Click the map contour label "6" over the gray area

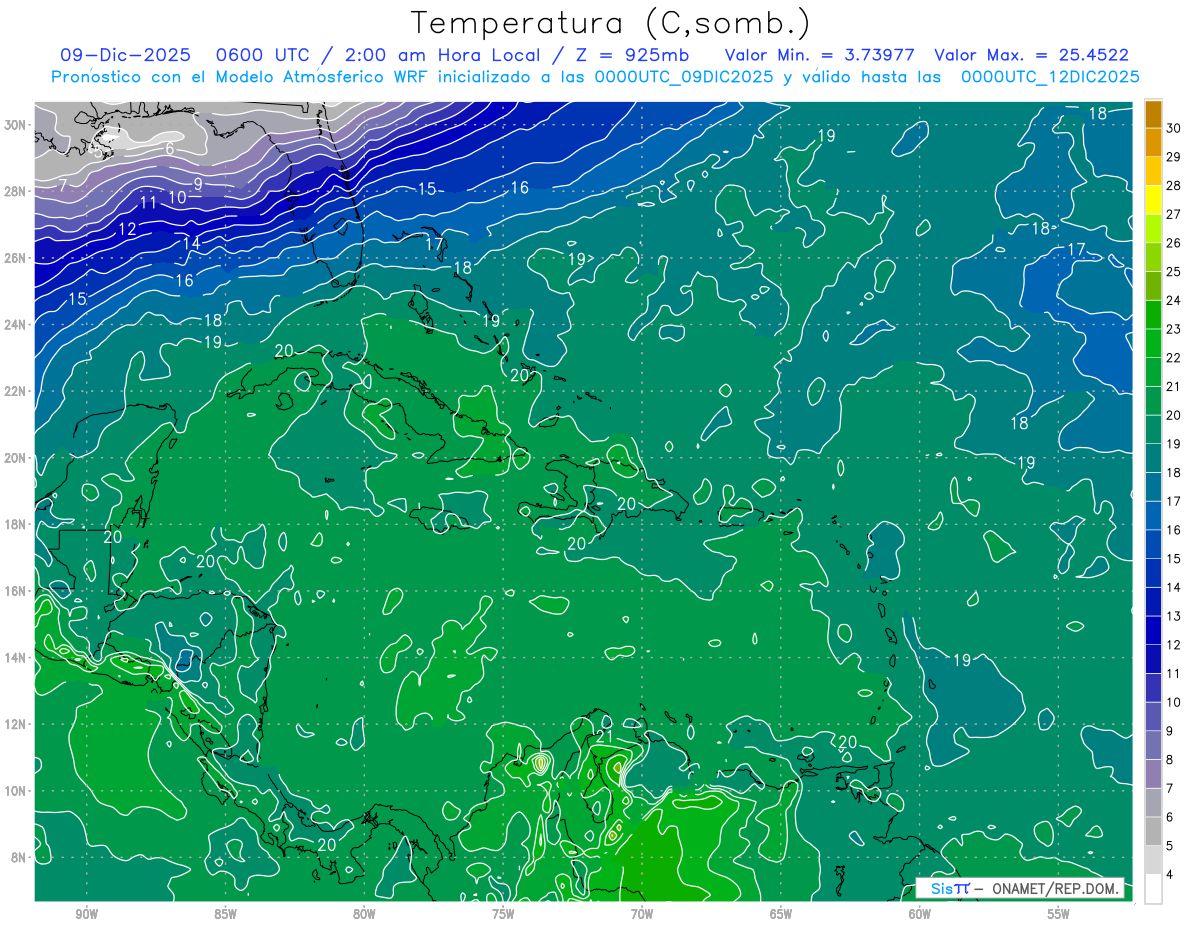click(x=169, y=149)
